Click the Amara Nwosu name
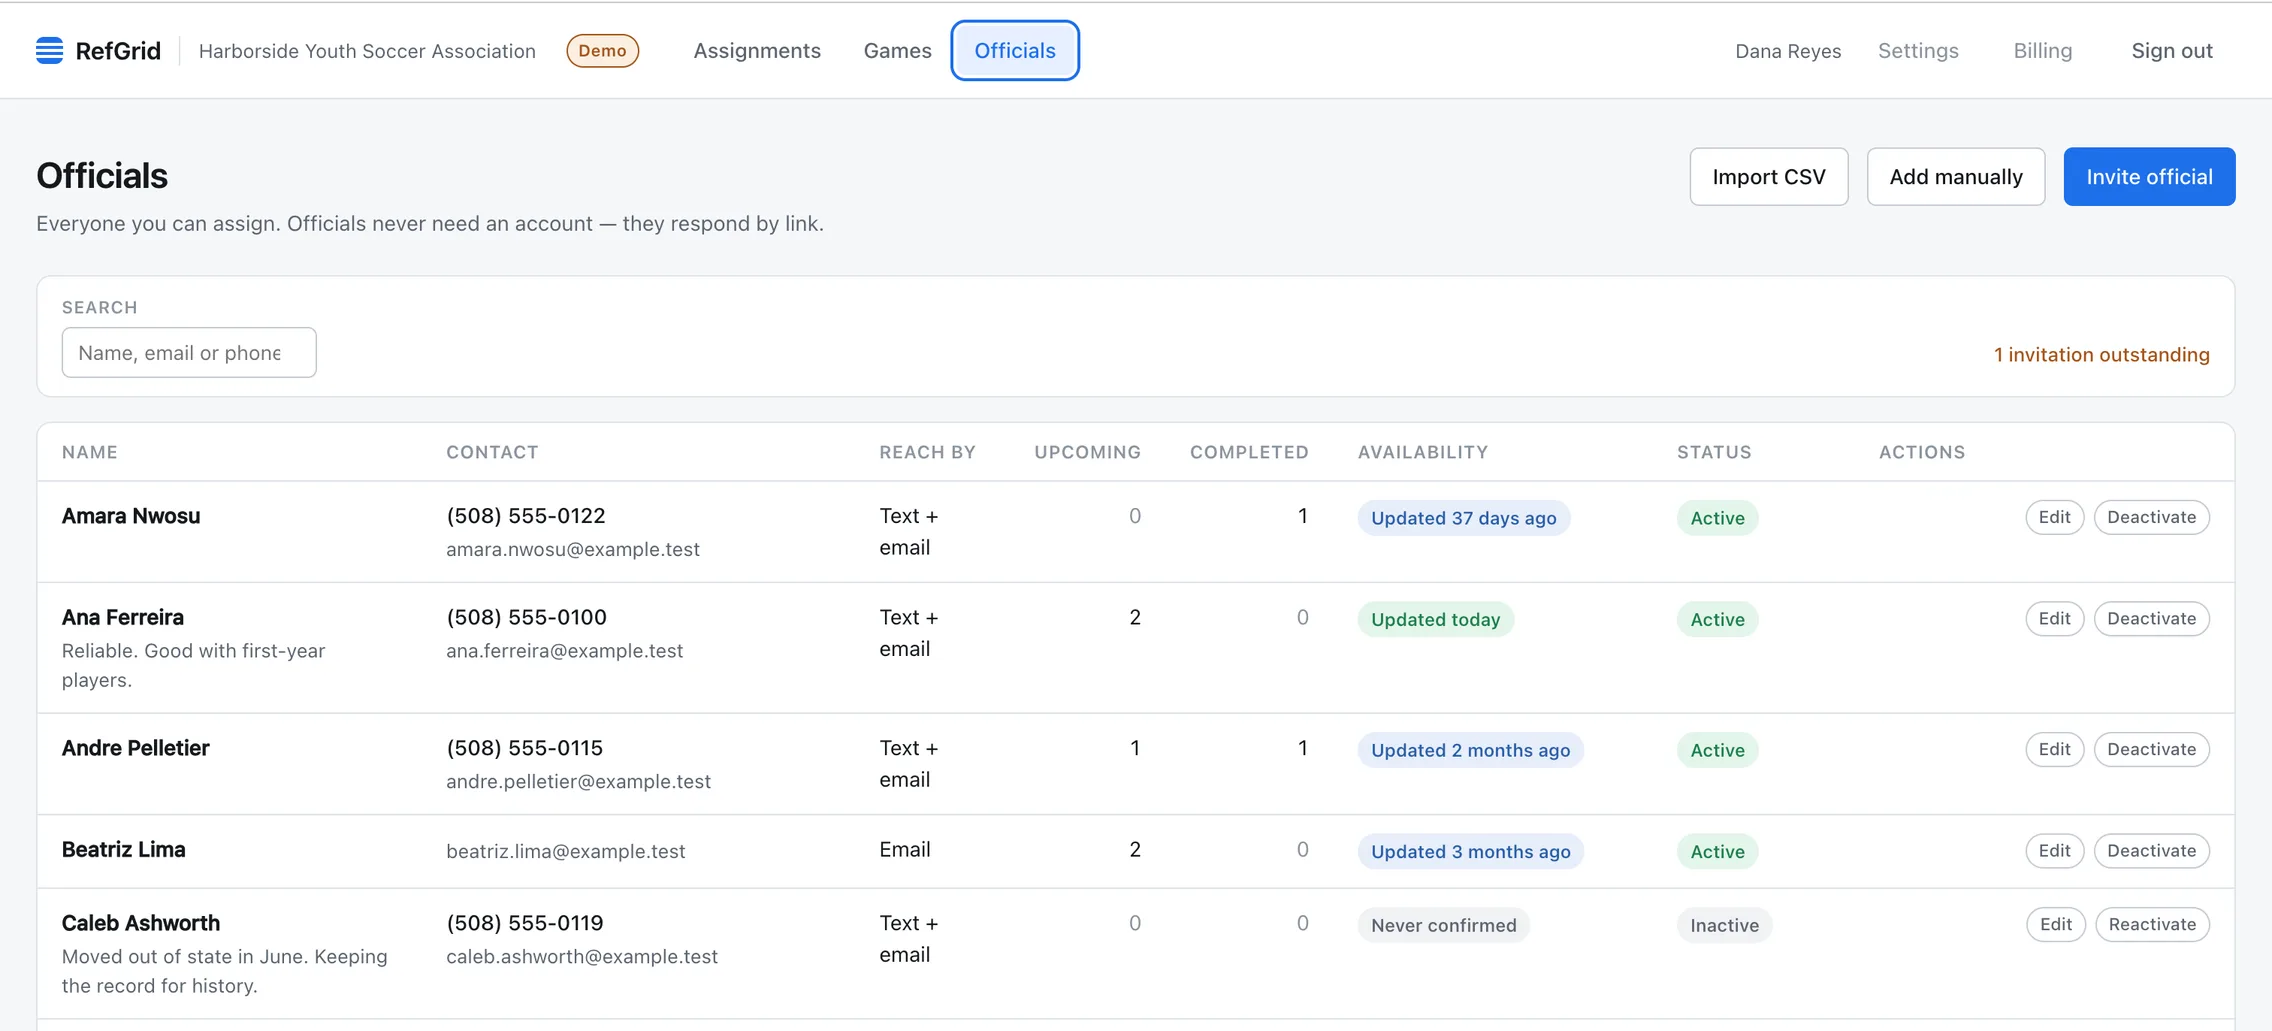Screen dimensions: 2272x1031 coord(131,516)
